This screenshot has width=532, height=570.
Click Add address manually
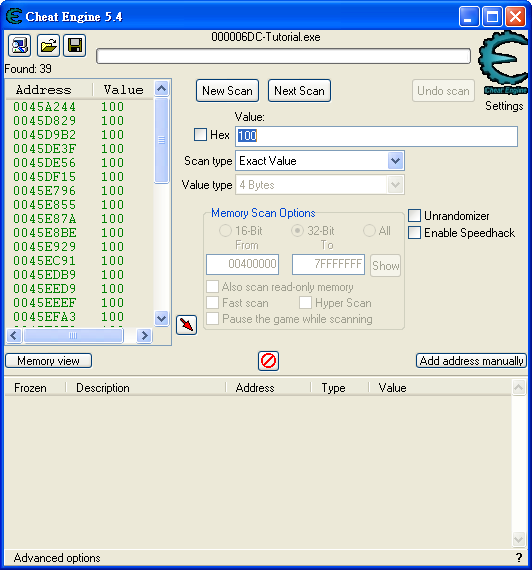(x=471, y=361)
